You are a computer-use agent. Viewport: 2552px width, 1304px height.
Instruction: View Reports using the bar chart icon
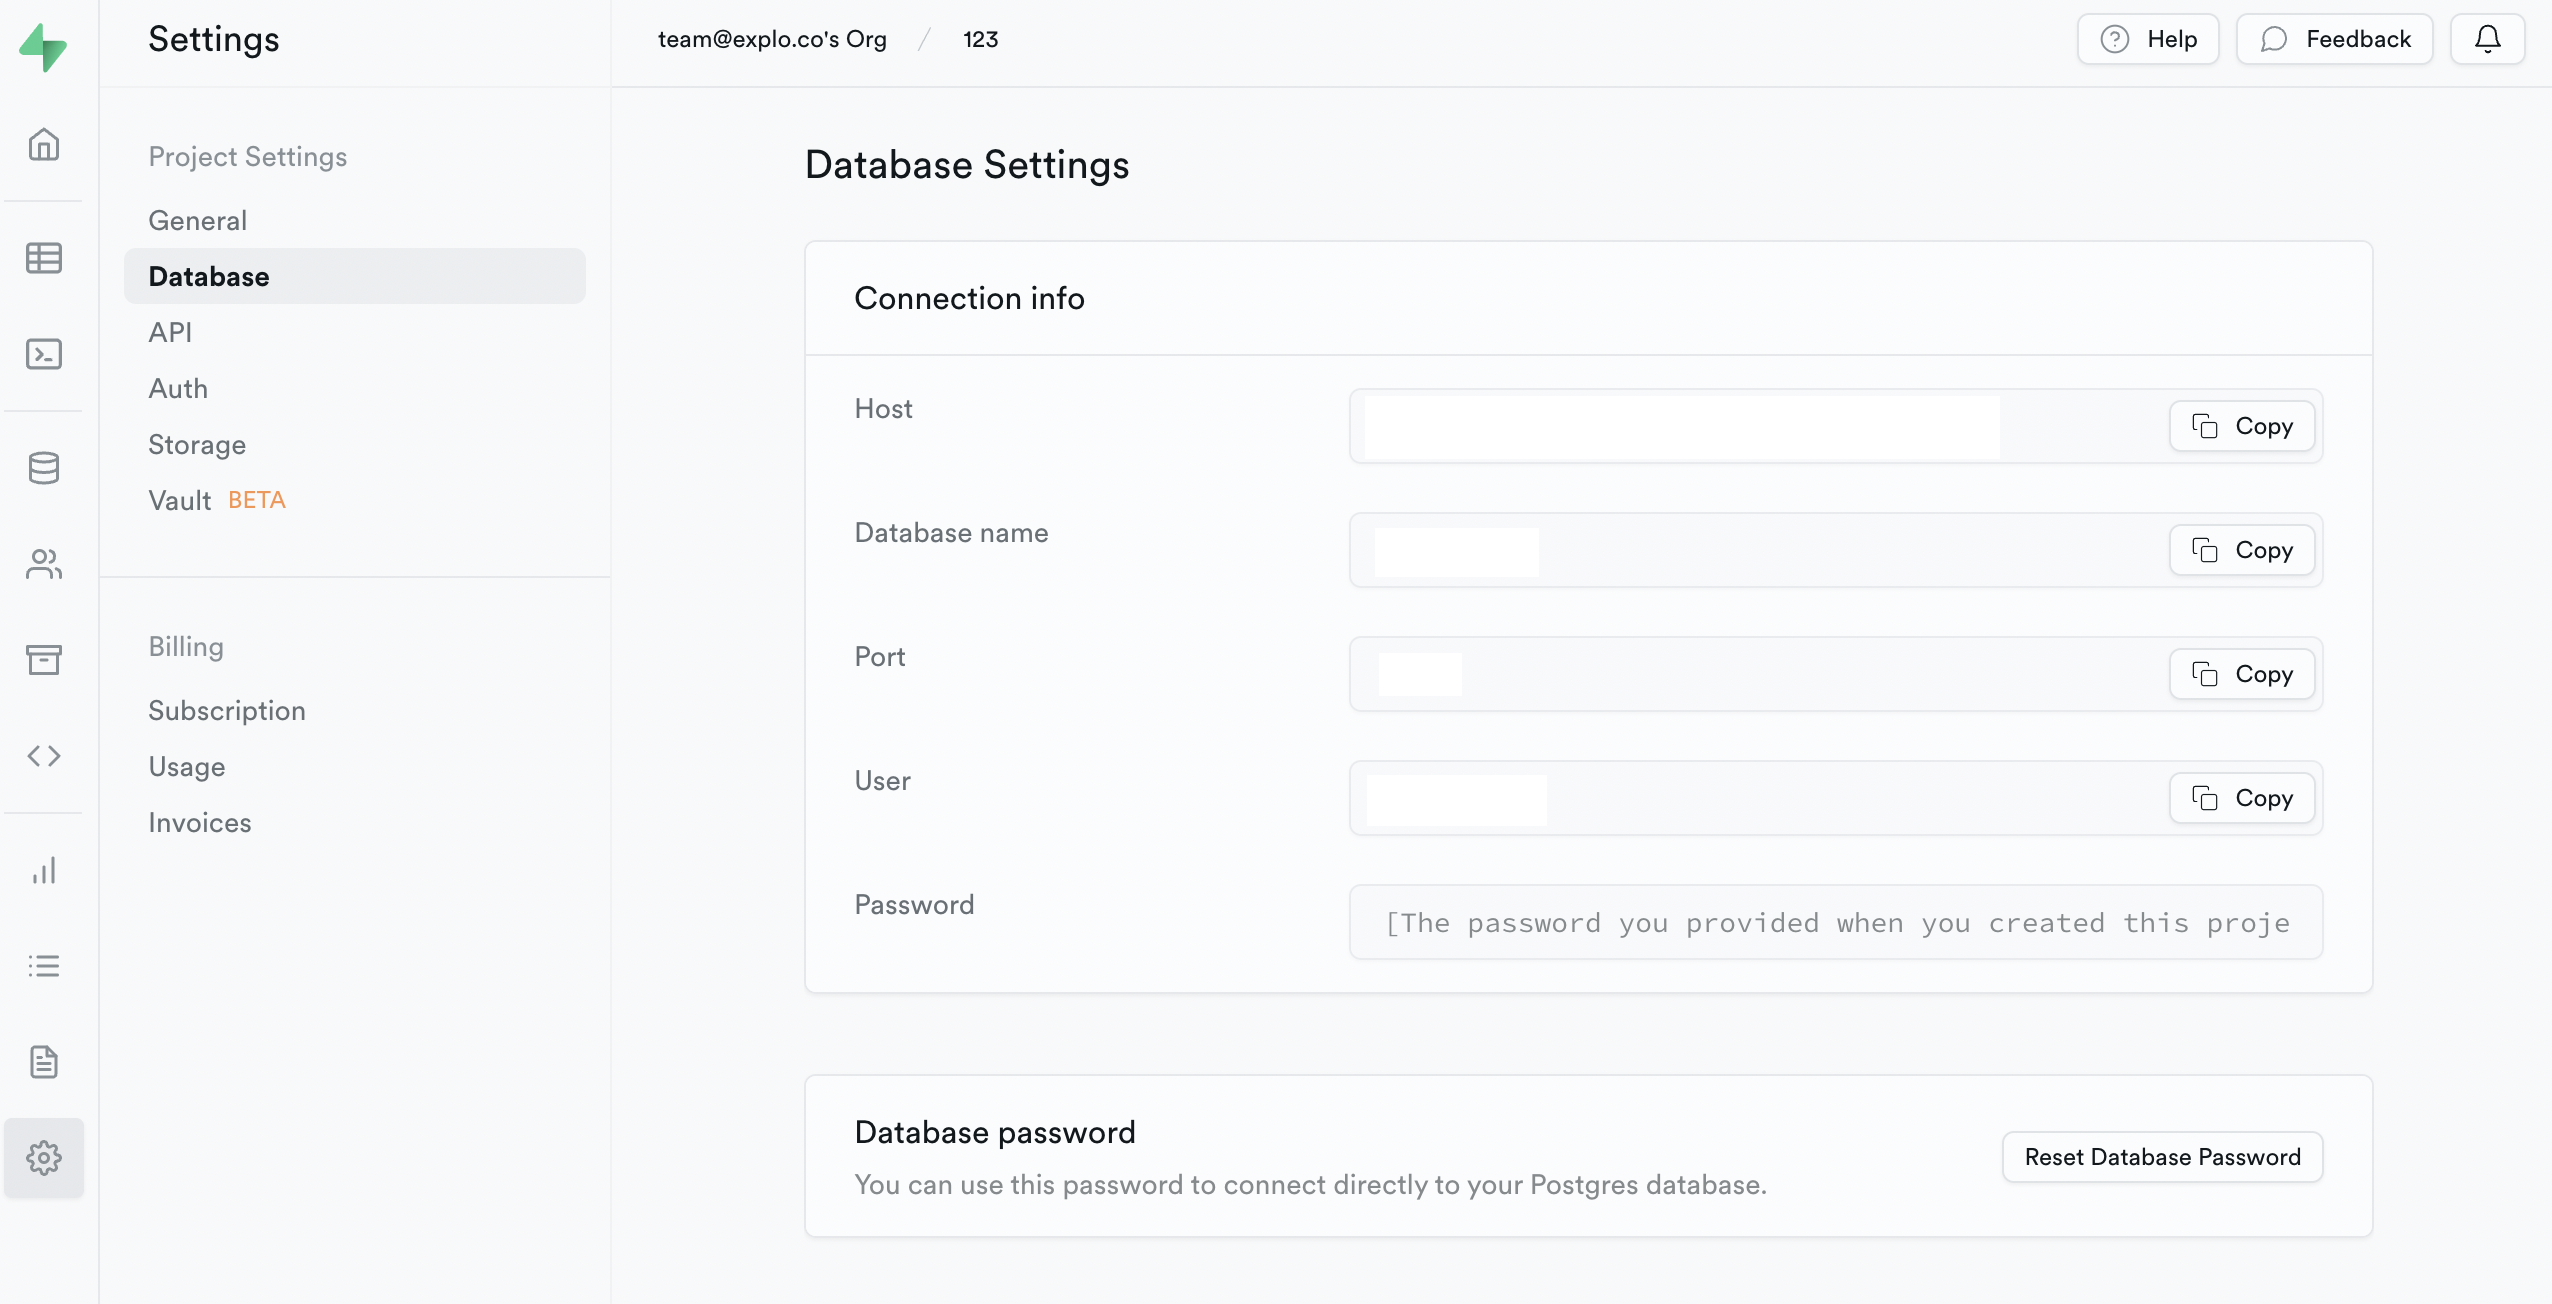44,869
